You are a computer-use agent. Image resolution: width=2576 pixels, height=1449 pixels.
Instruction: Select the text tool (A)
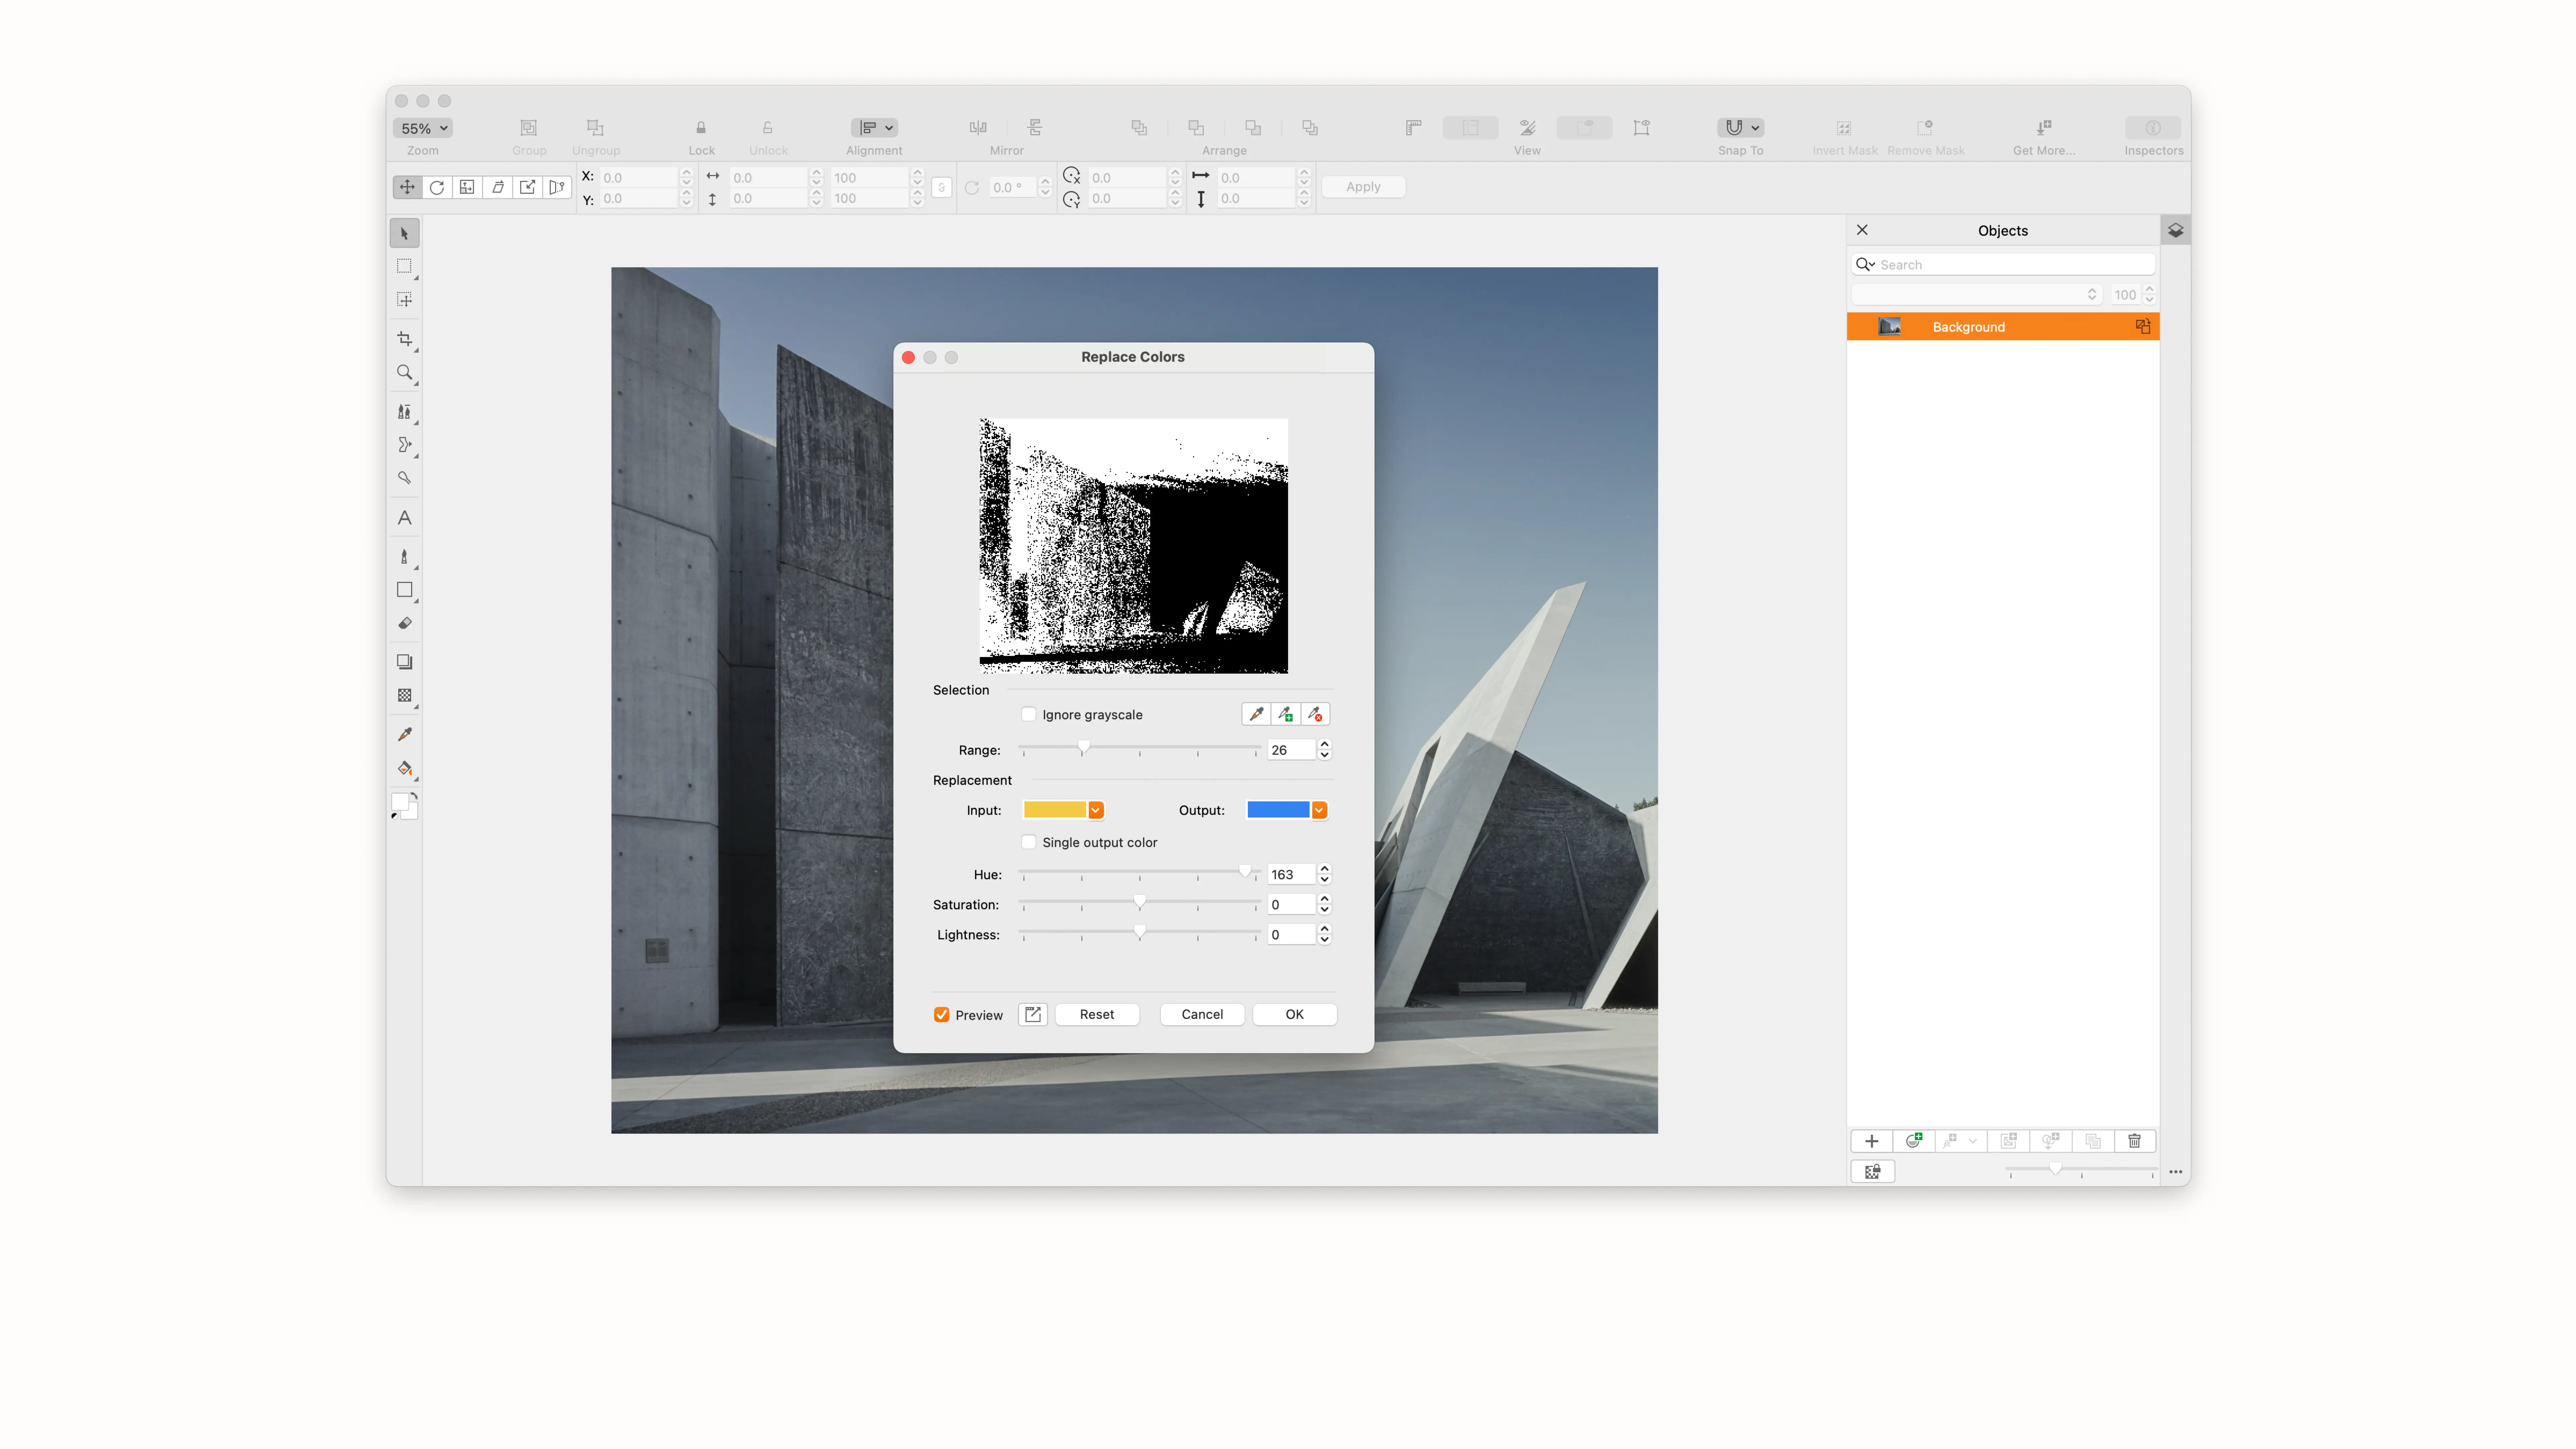(x=404, y=518)
